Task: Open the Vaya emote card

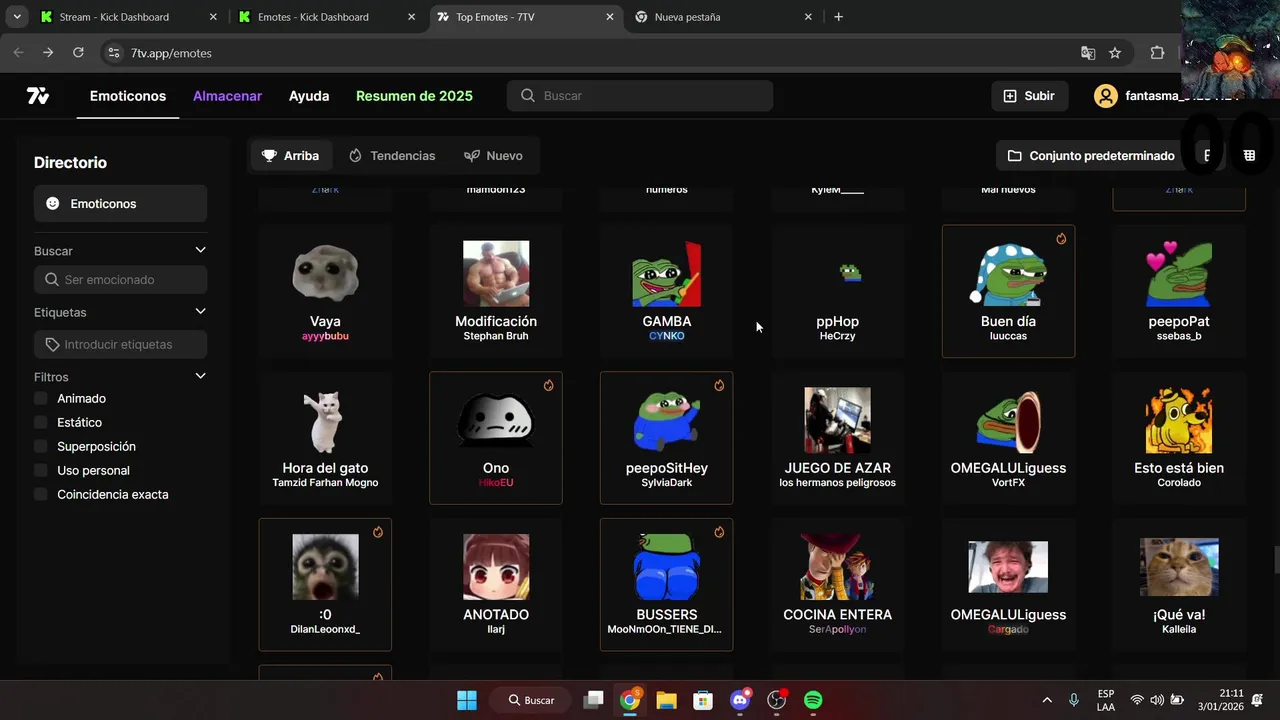Action: [x=325, y=291]
